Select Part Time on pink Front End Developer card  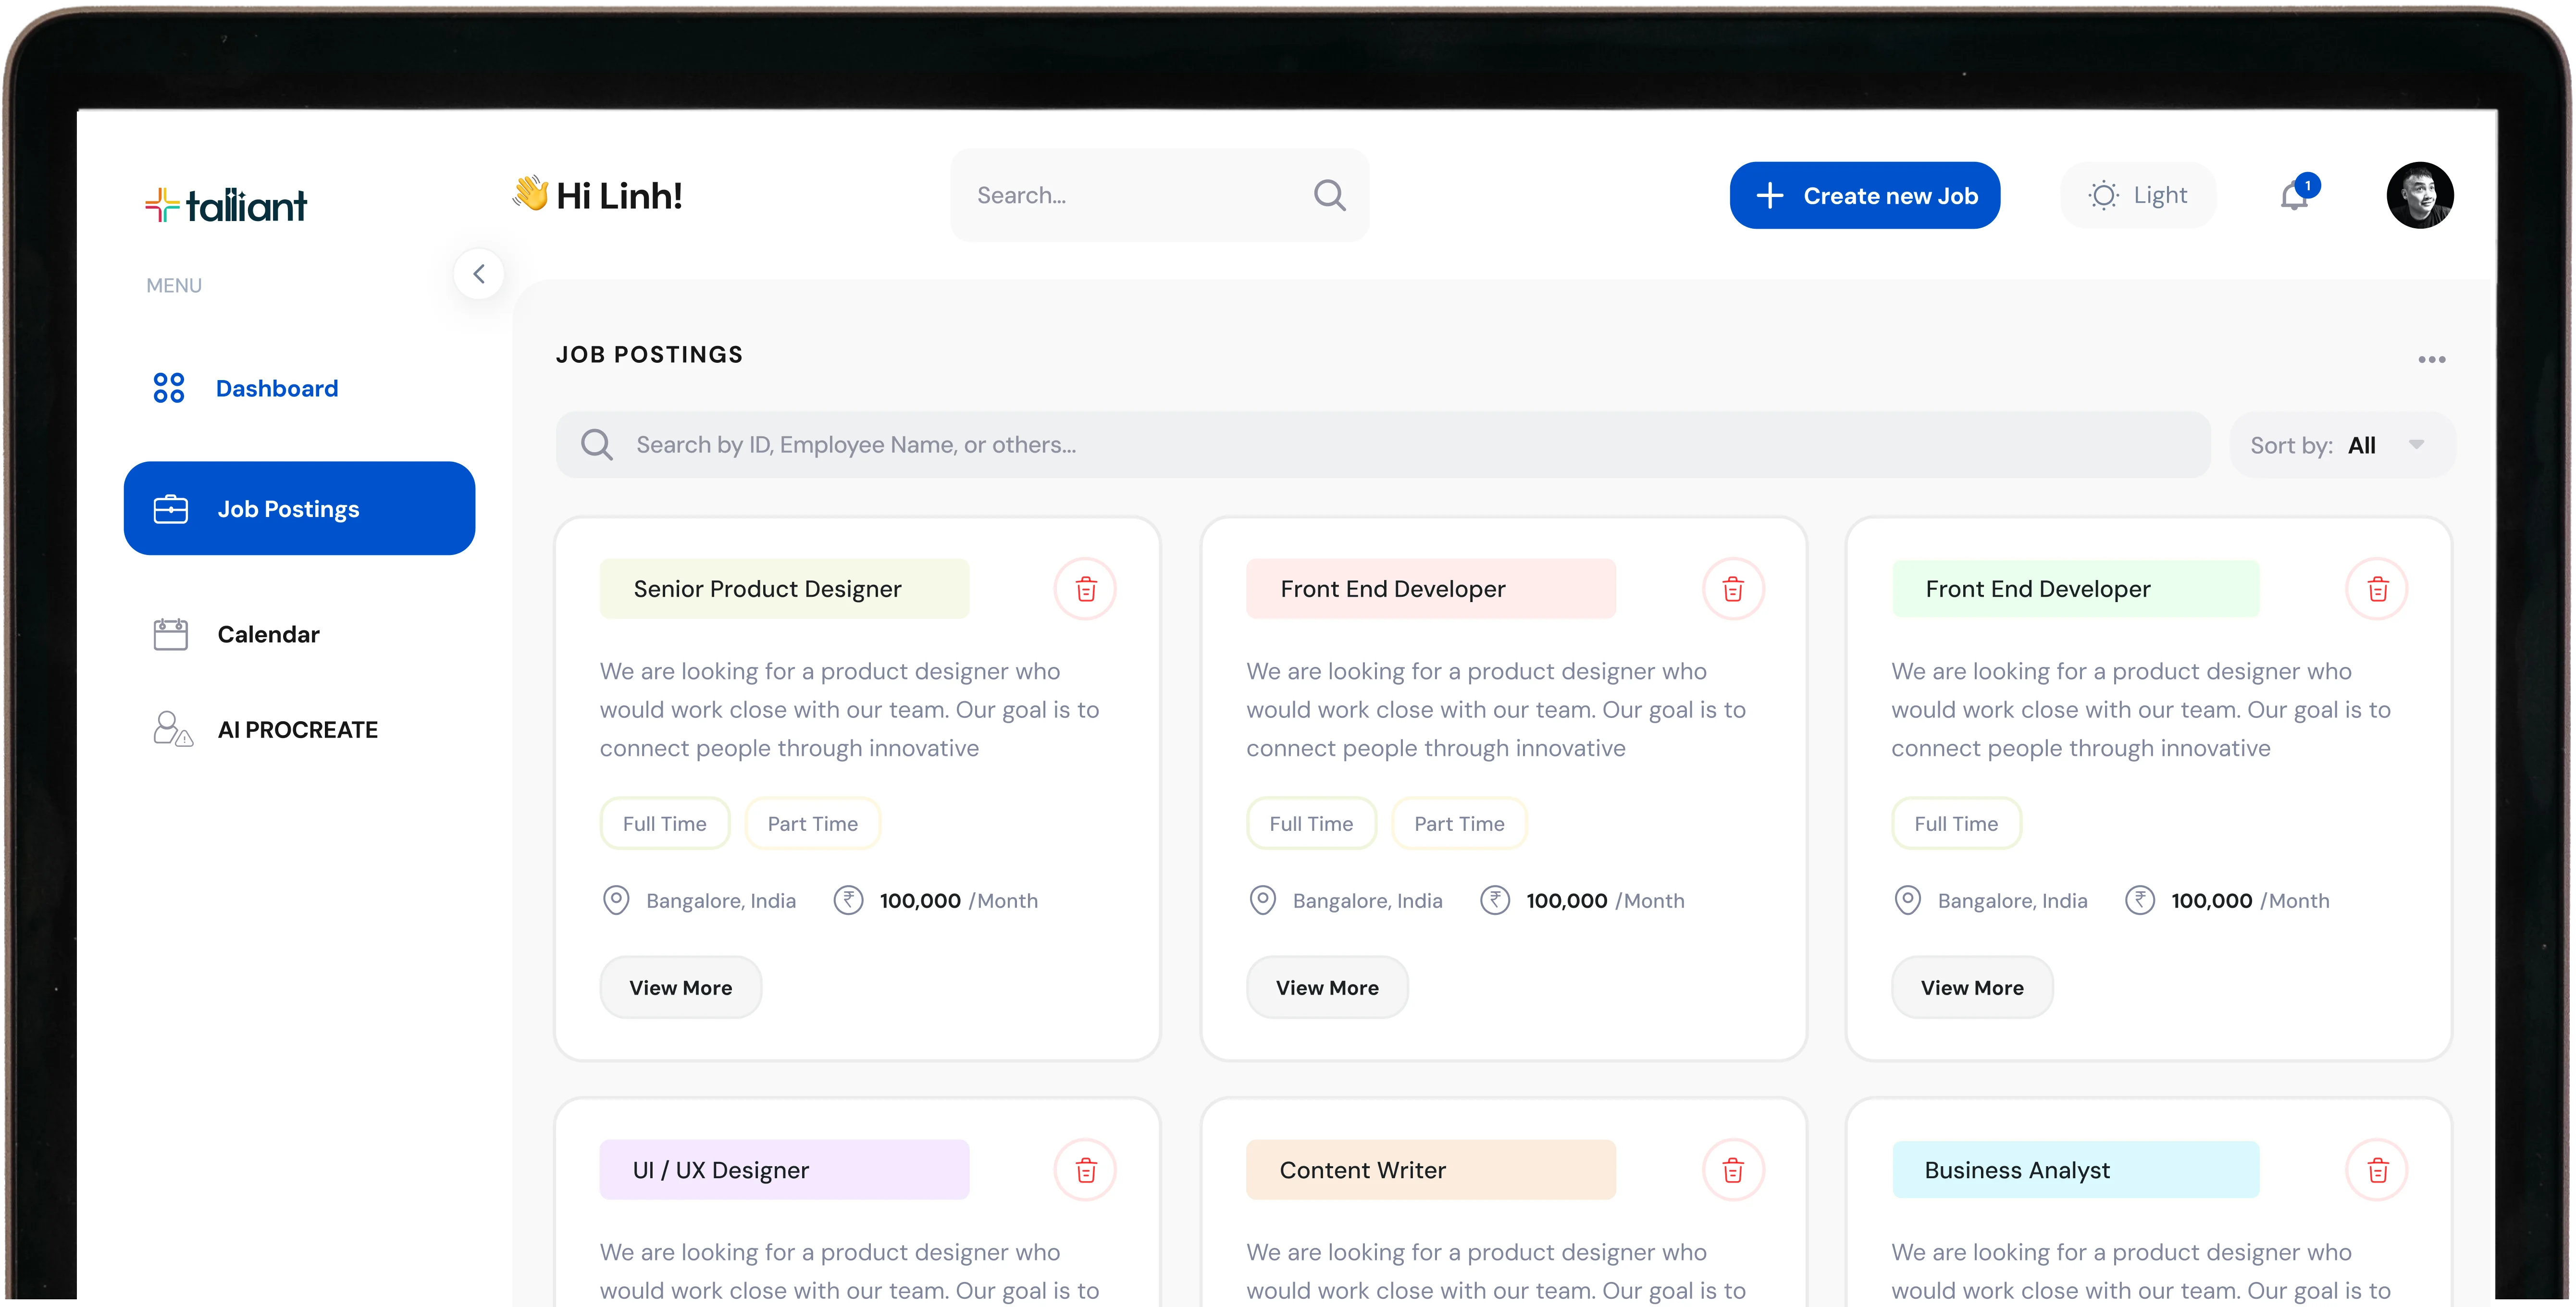(x=1460, y=823)
